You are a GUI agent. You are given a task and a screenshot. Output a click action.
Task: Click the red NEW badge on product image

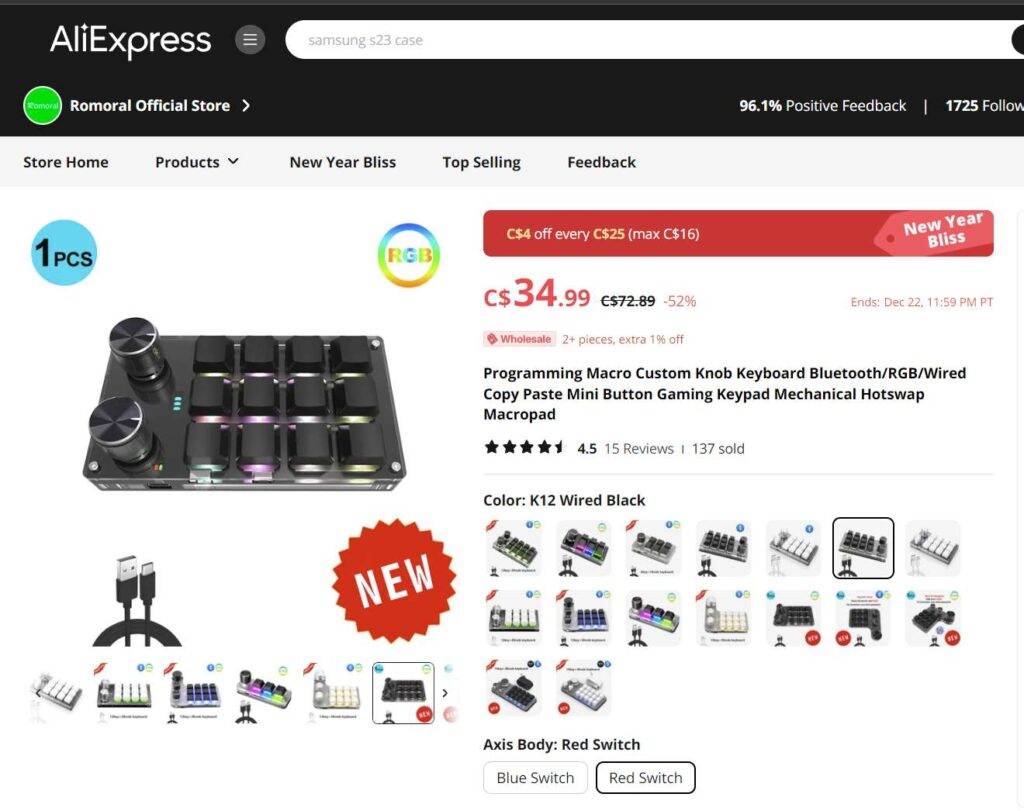point(394,580)
